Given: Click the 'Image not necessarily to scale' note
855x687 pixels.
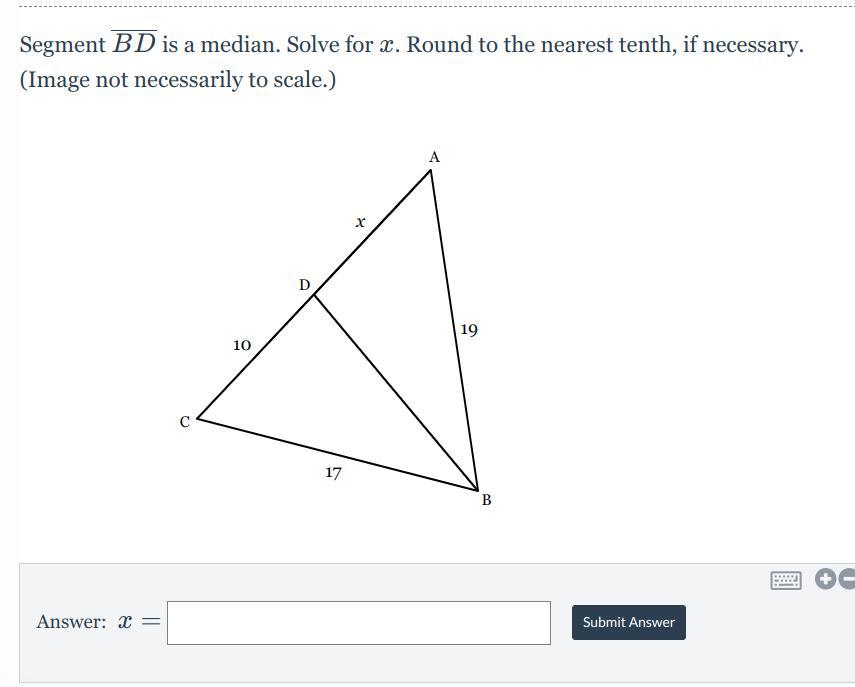Looking at the screenshot, I should (x=178, y=80).
